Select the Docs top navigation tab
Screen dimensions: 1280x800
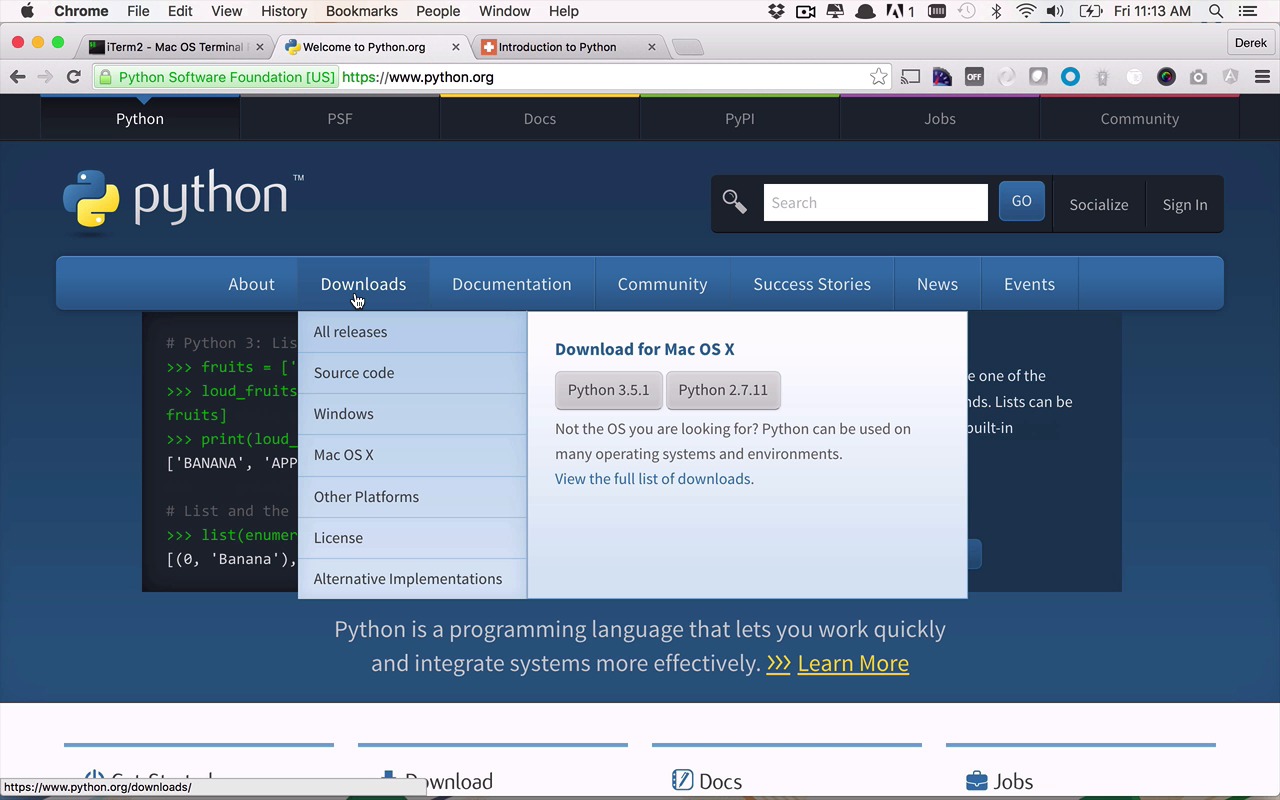click(x=540, y=118)
